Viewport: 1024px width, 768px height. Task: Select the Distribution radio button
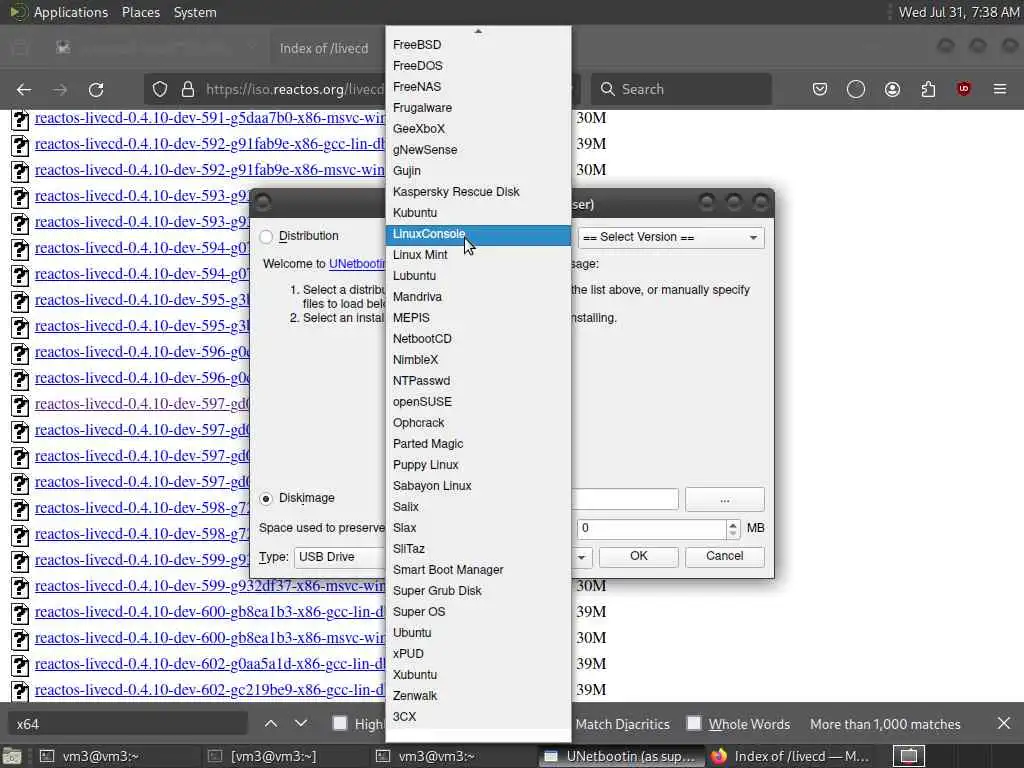[266, 236]
